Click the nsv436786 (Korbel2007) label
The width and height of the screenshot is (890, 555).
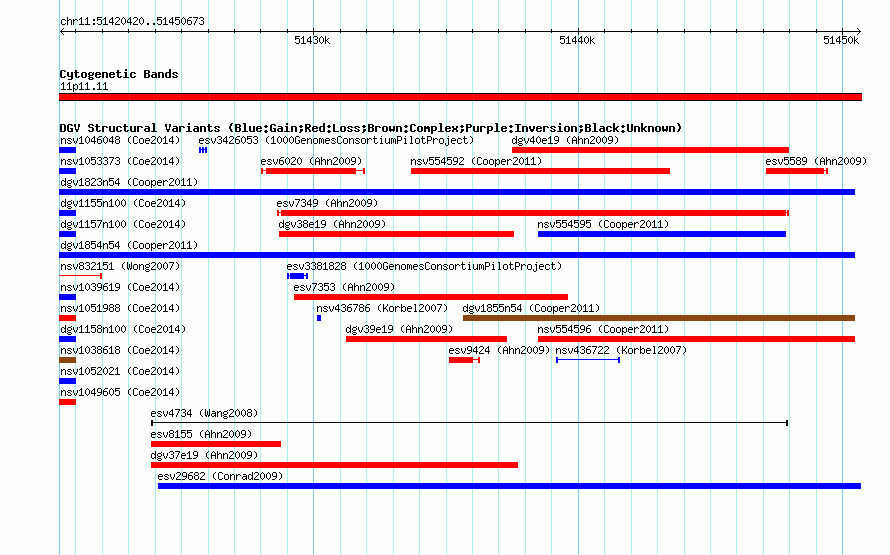click(x=382, y=308)
